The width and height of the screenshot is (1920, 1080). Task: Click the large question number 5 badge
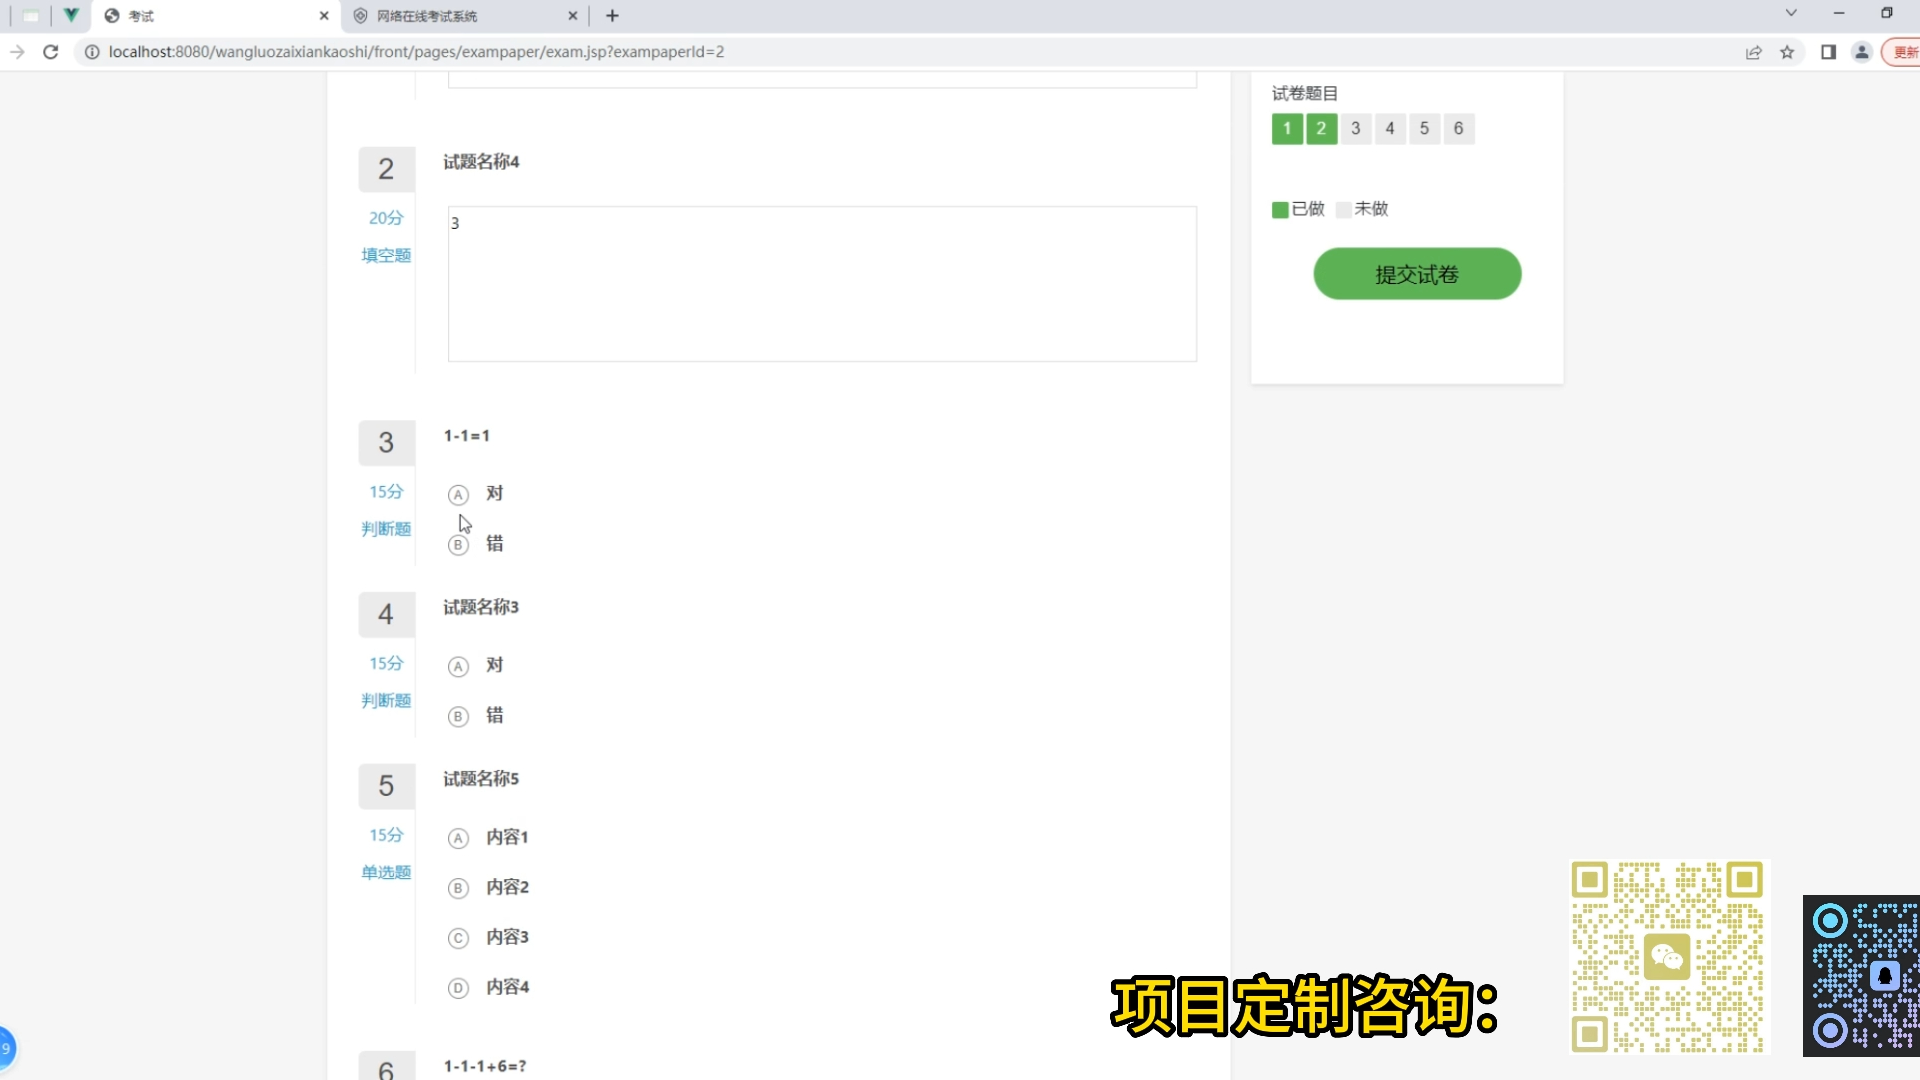(x=386, y=786)
